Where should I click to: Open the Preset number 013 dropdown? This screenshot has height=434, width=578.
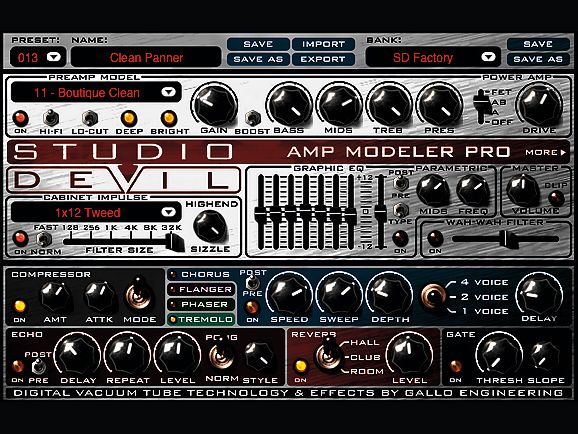click(53, 57)
